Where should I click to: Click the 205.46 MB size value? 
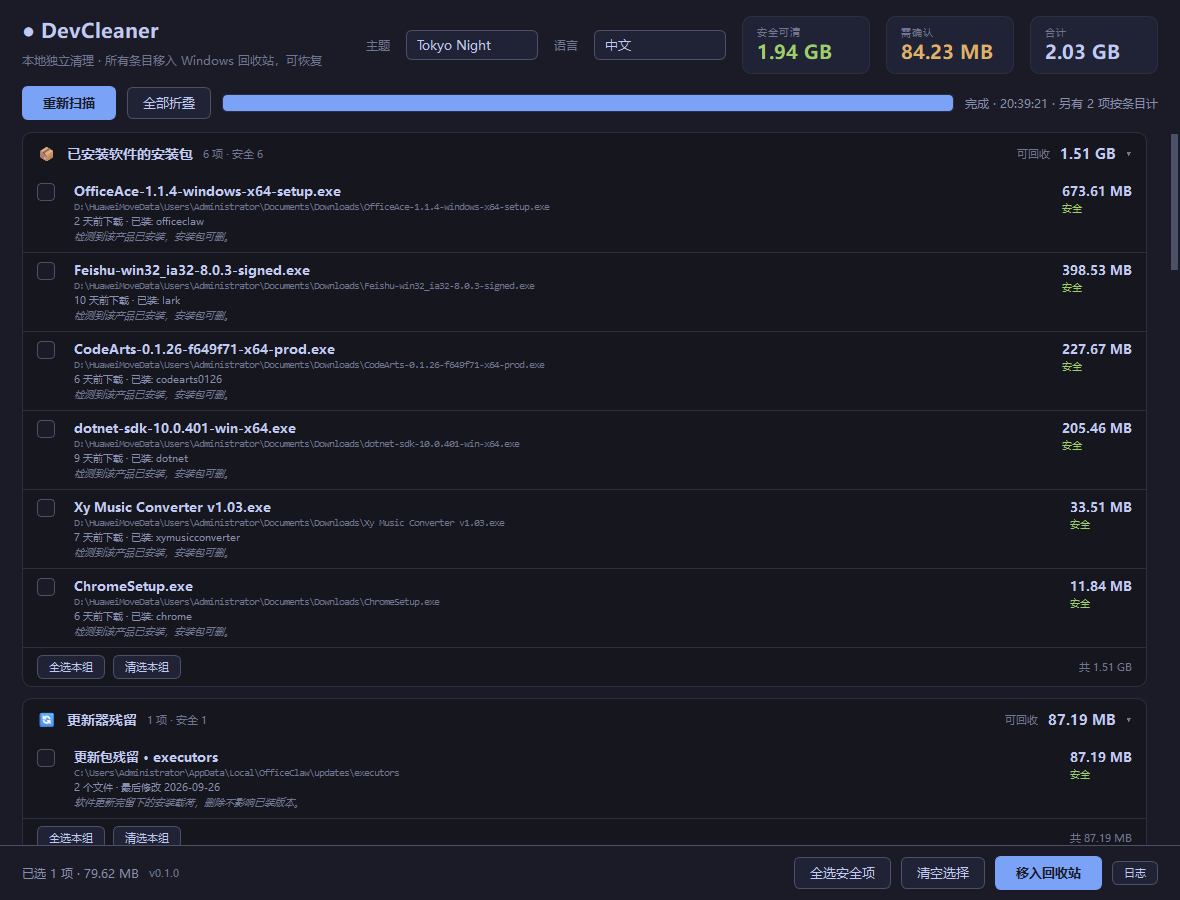point(1096,428)
